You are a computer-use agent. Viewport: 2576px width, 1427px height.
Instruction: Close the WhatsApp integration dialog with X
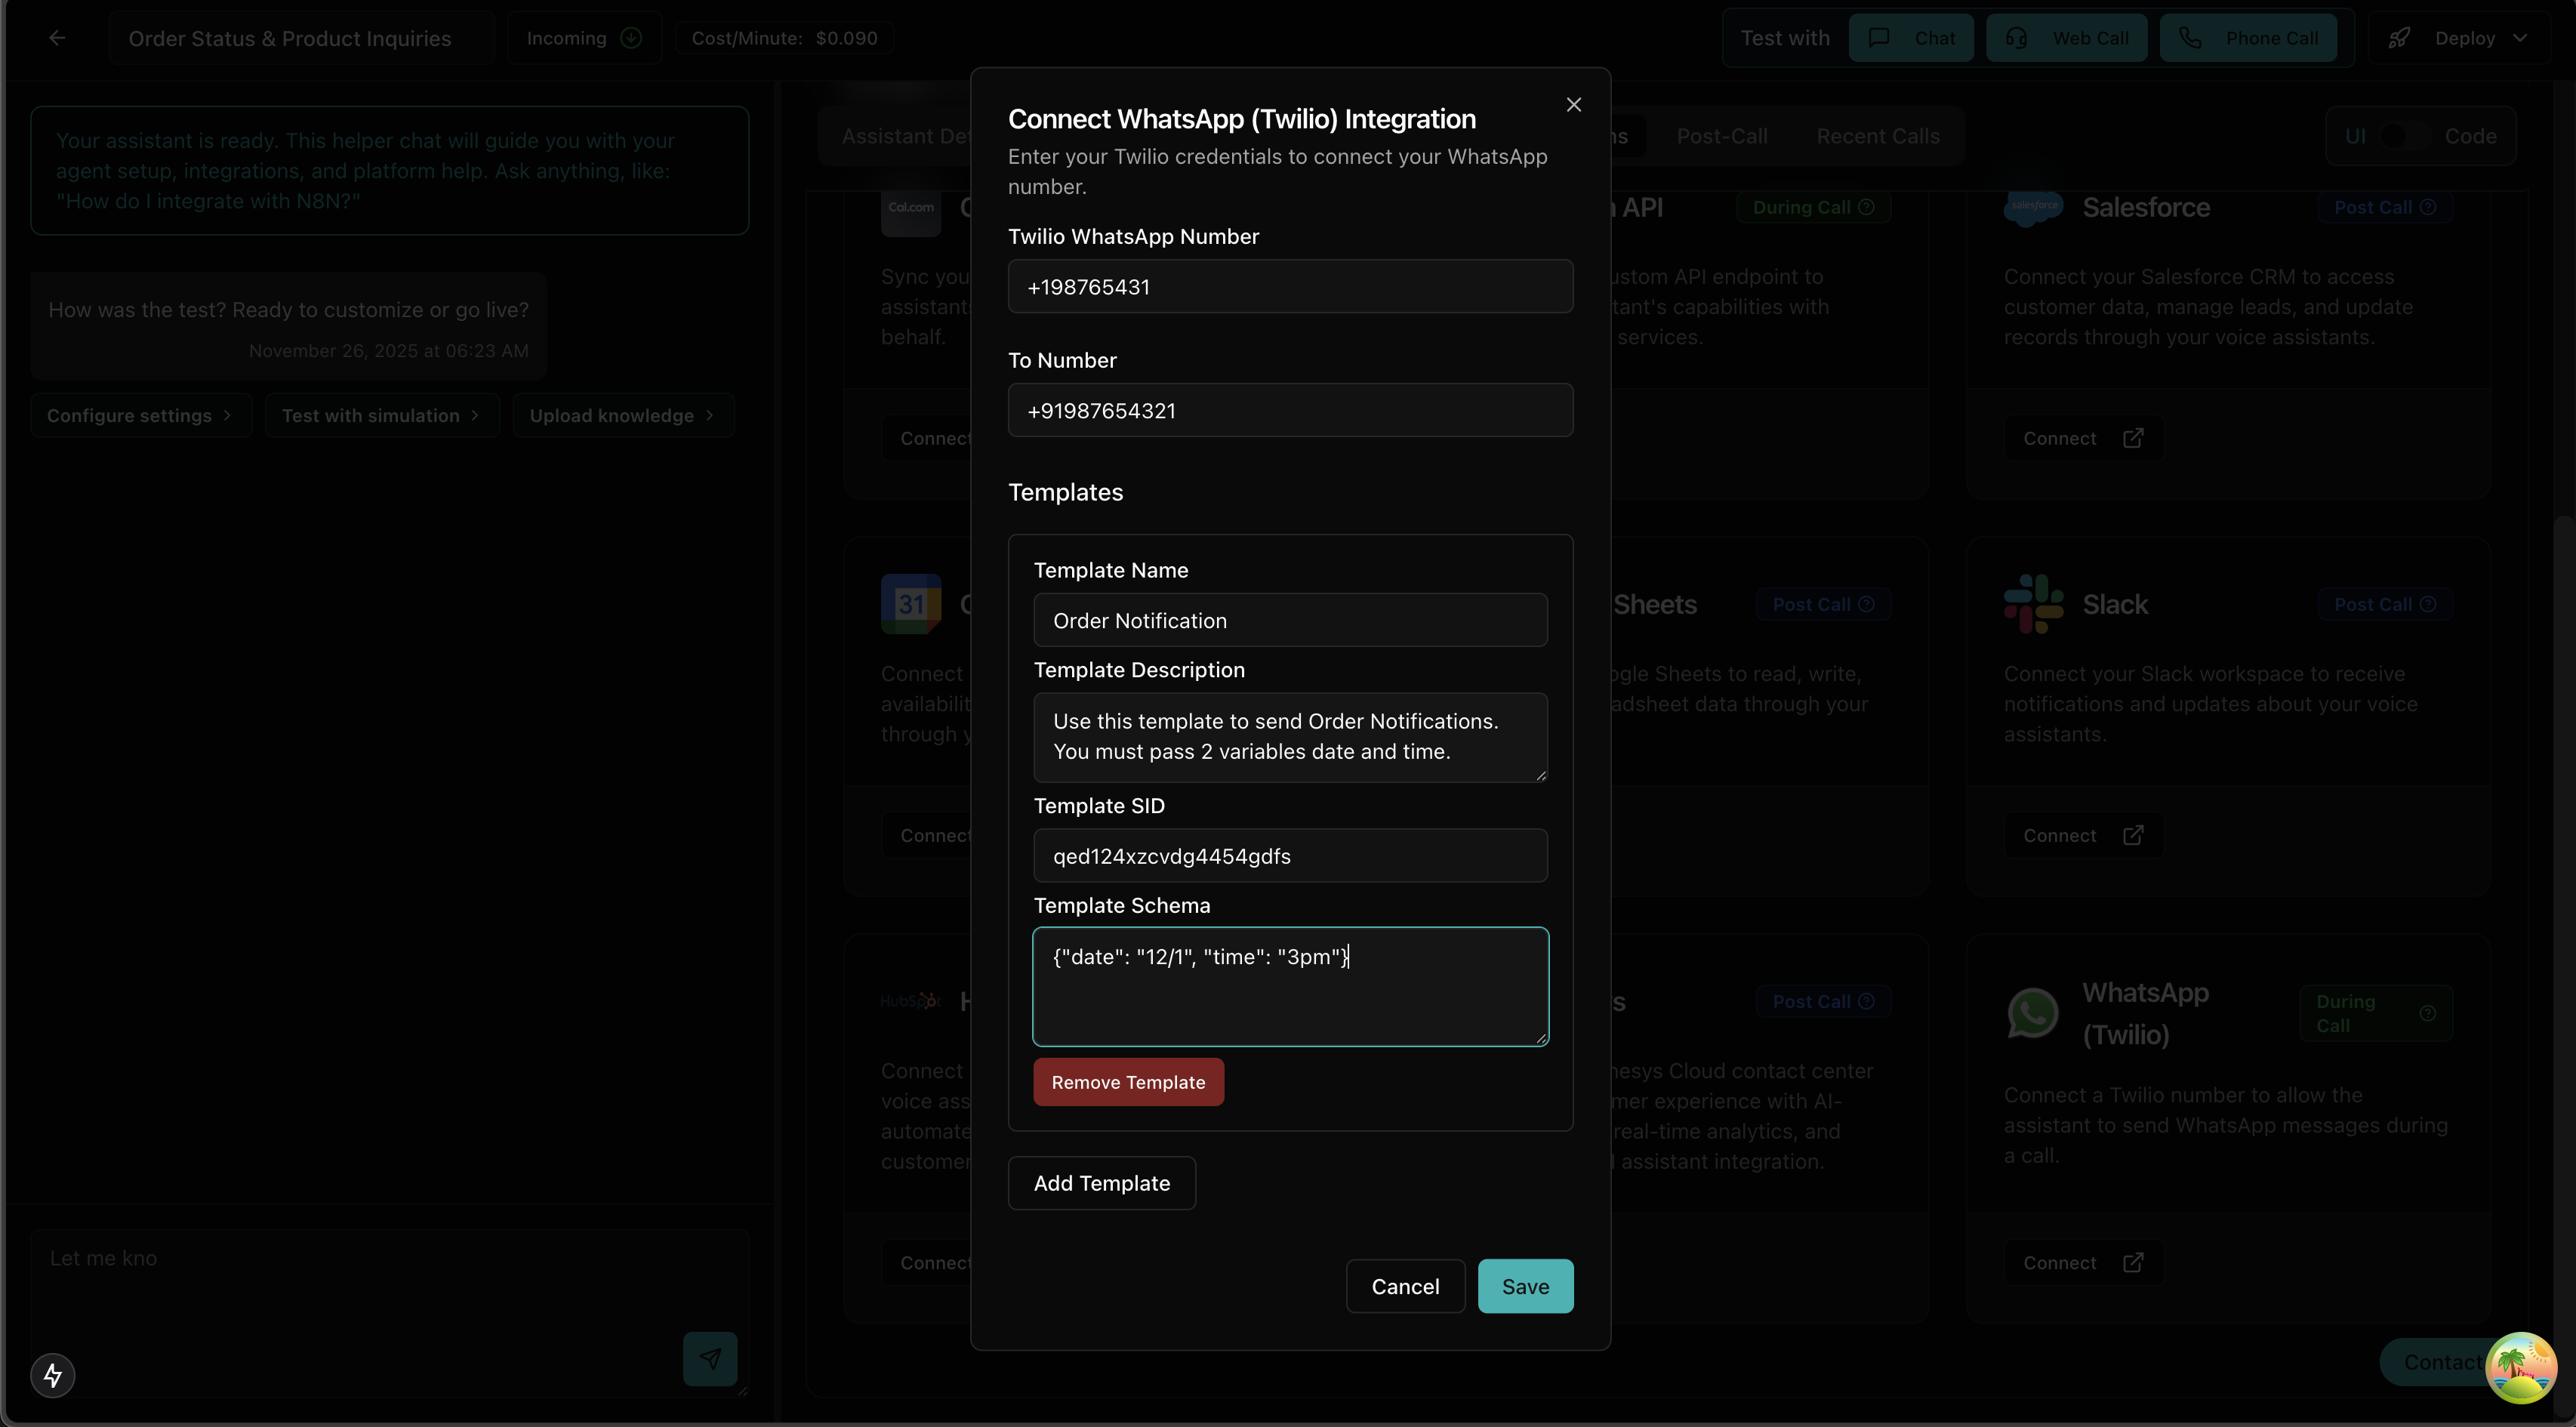(x=1573, y=105)
